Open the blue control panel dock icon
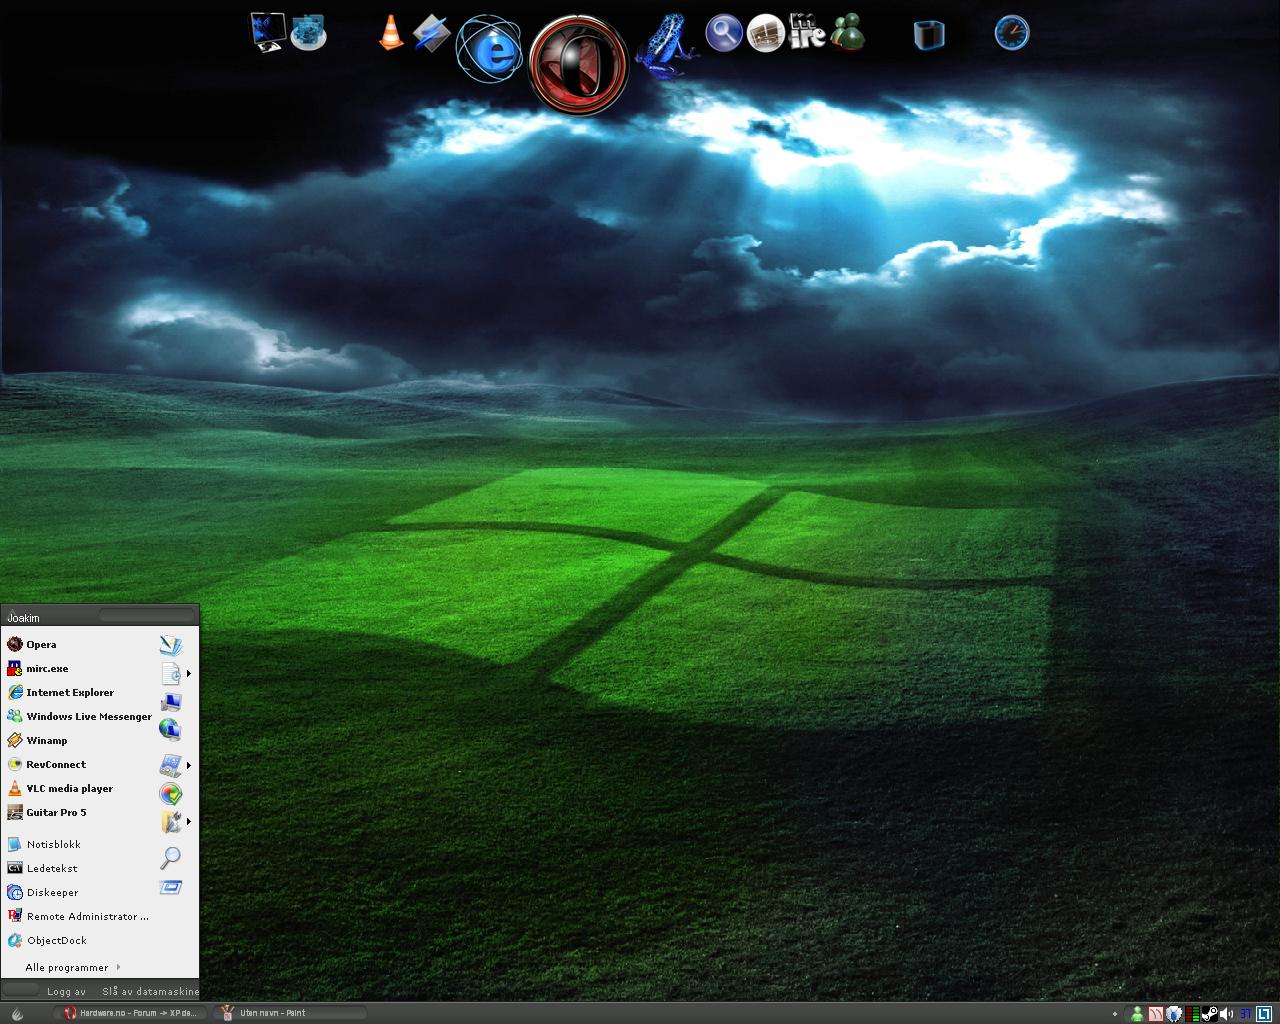 pyautogui.click(x=309, y=32)
